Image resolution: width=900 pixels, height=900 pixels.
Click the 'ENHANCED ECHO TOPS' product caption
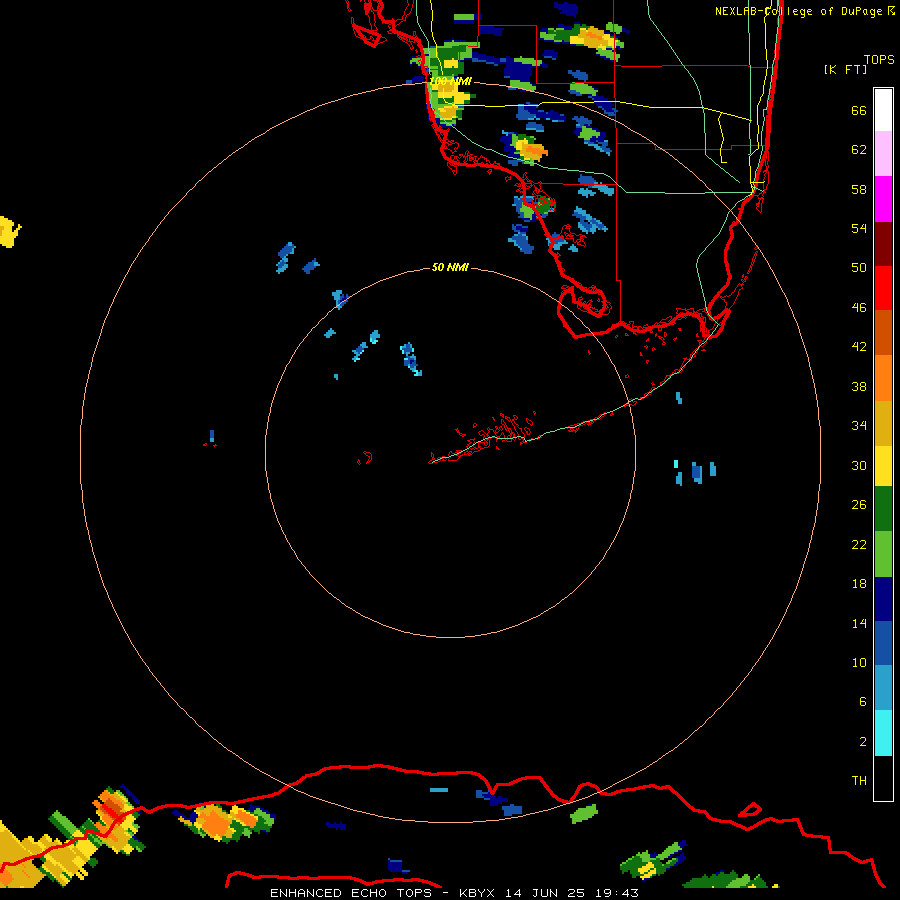pos(351,893)
